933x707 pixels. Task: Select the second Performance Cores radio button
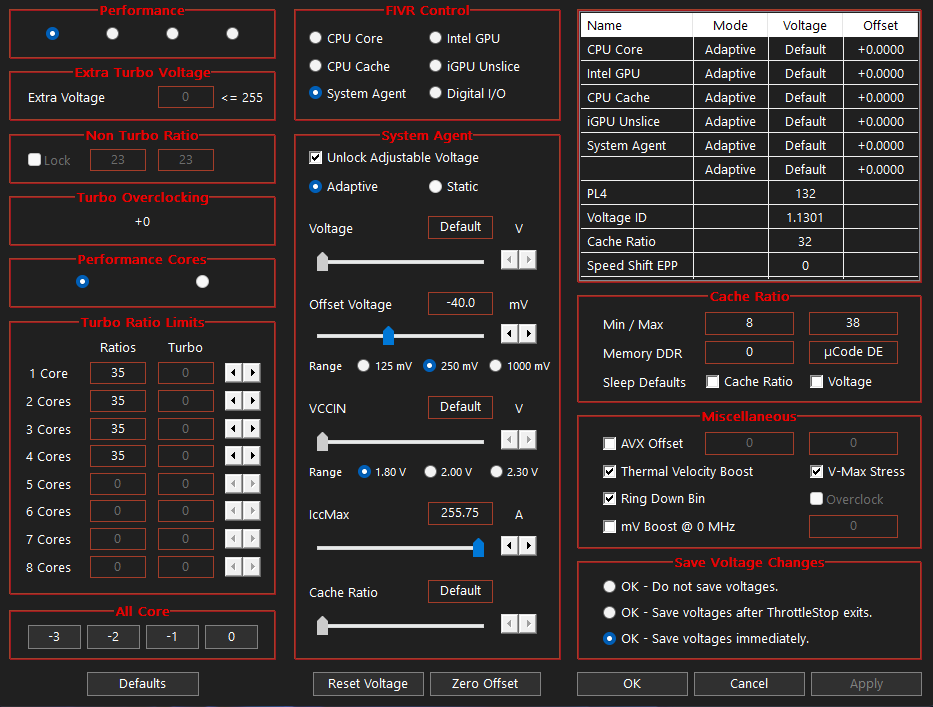[202, 281]
